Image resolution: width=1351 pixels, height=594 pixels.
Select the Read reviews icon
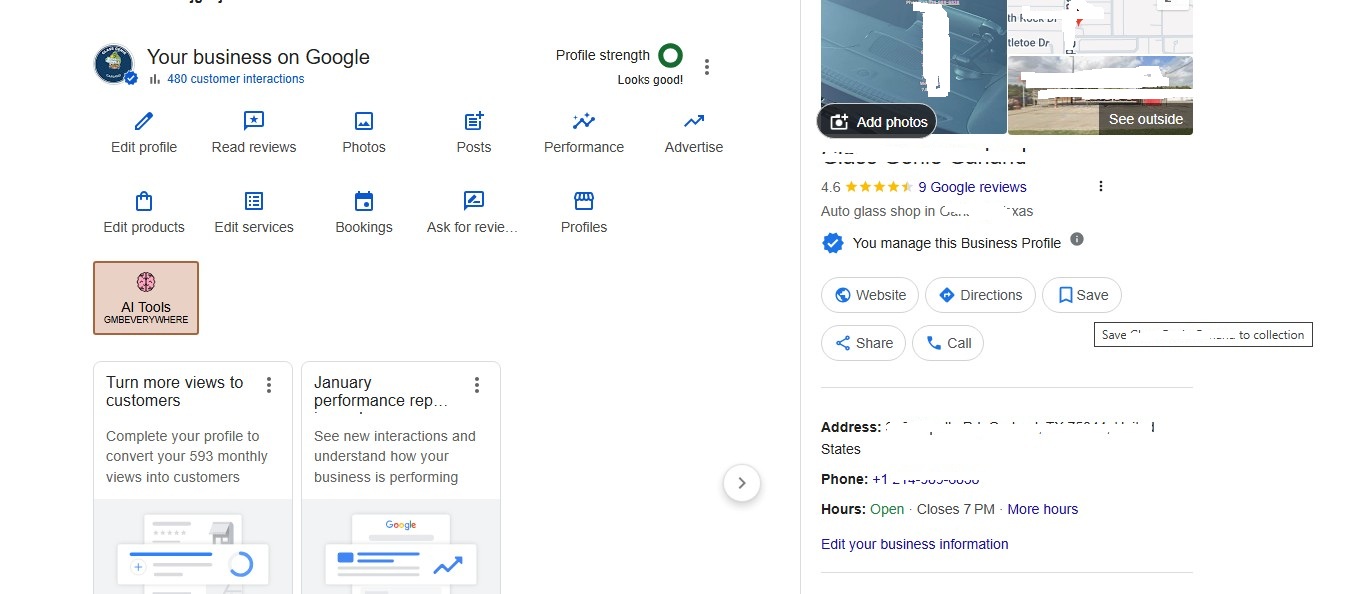254,121
